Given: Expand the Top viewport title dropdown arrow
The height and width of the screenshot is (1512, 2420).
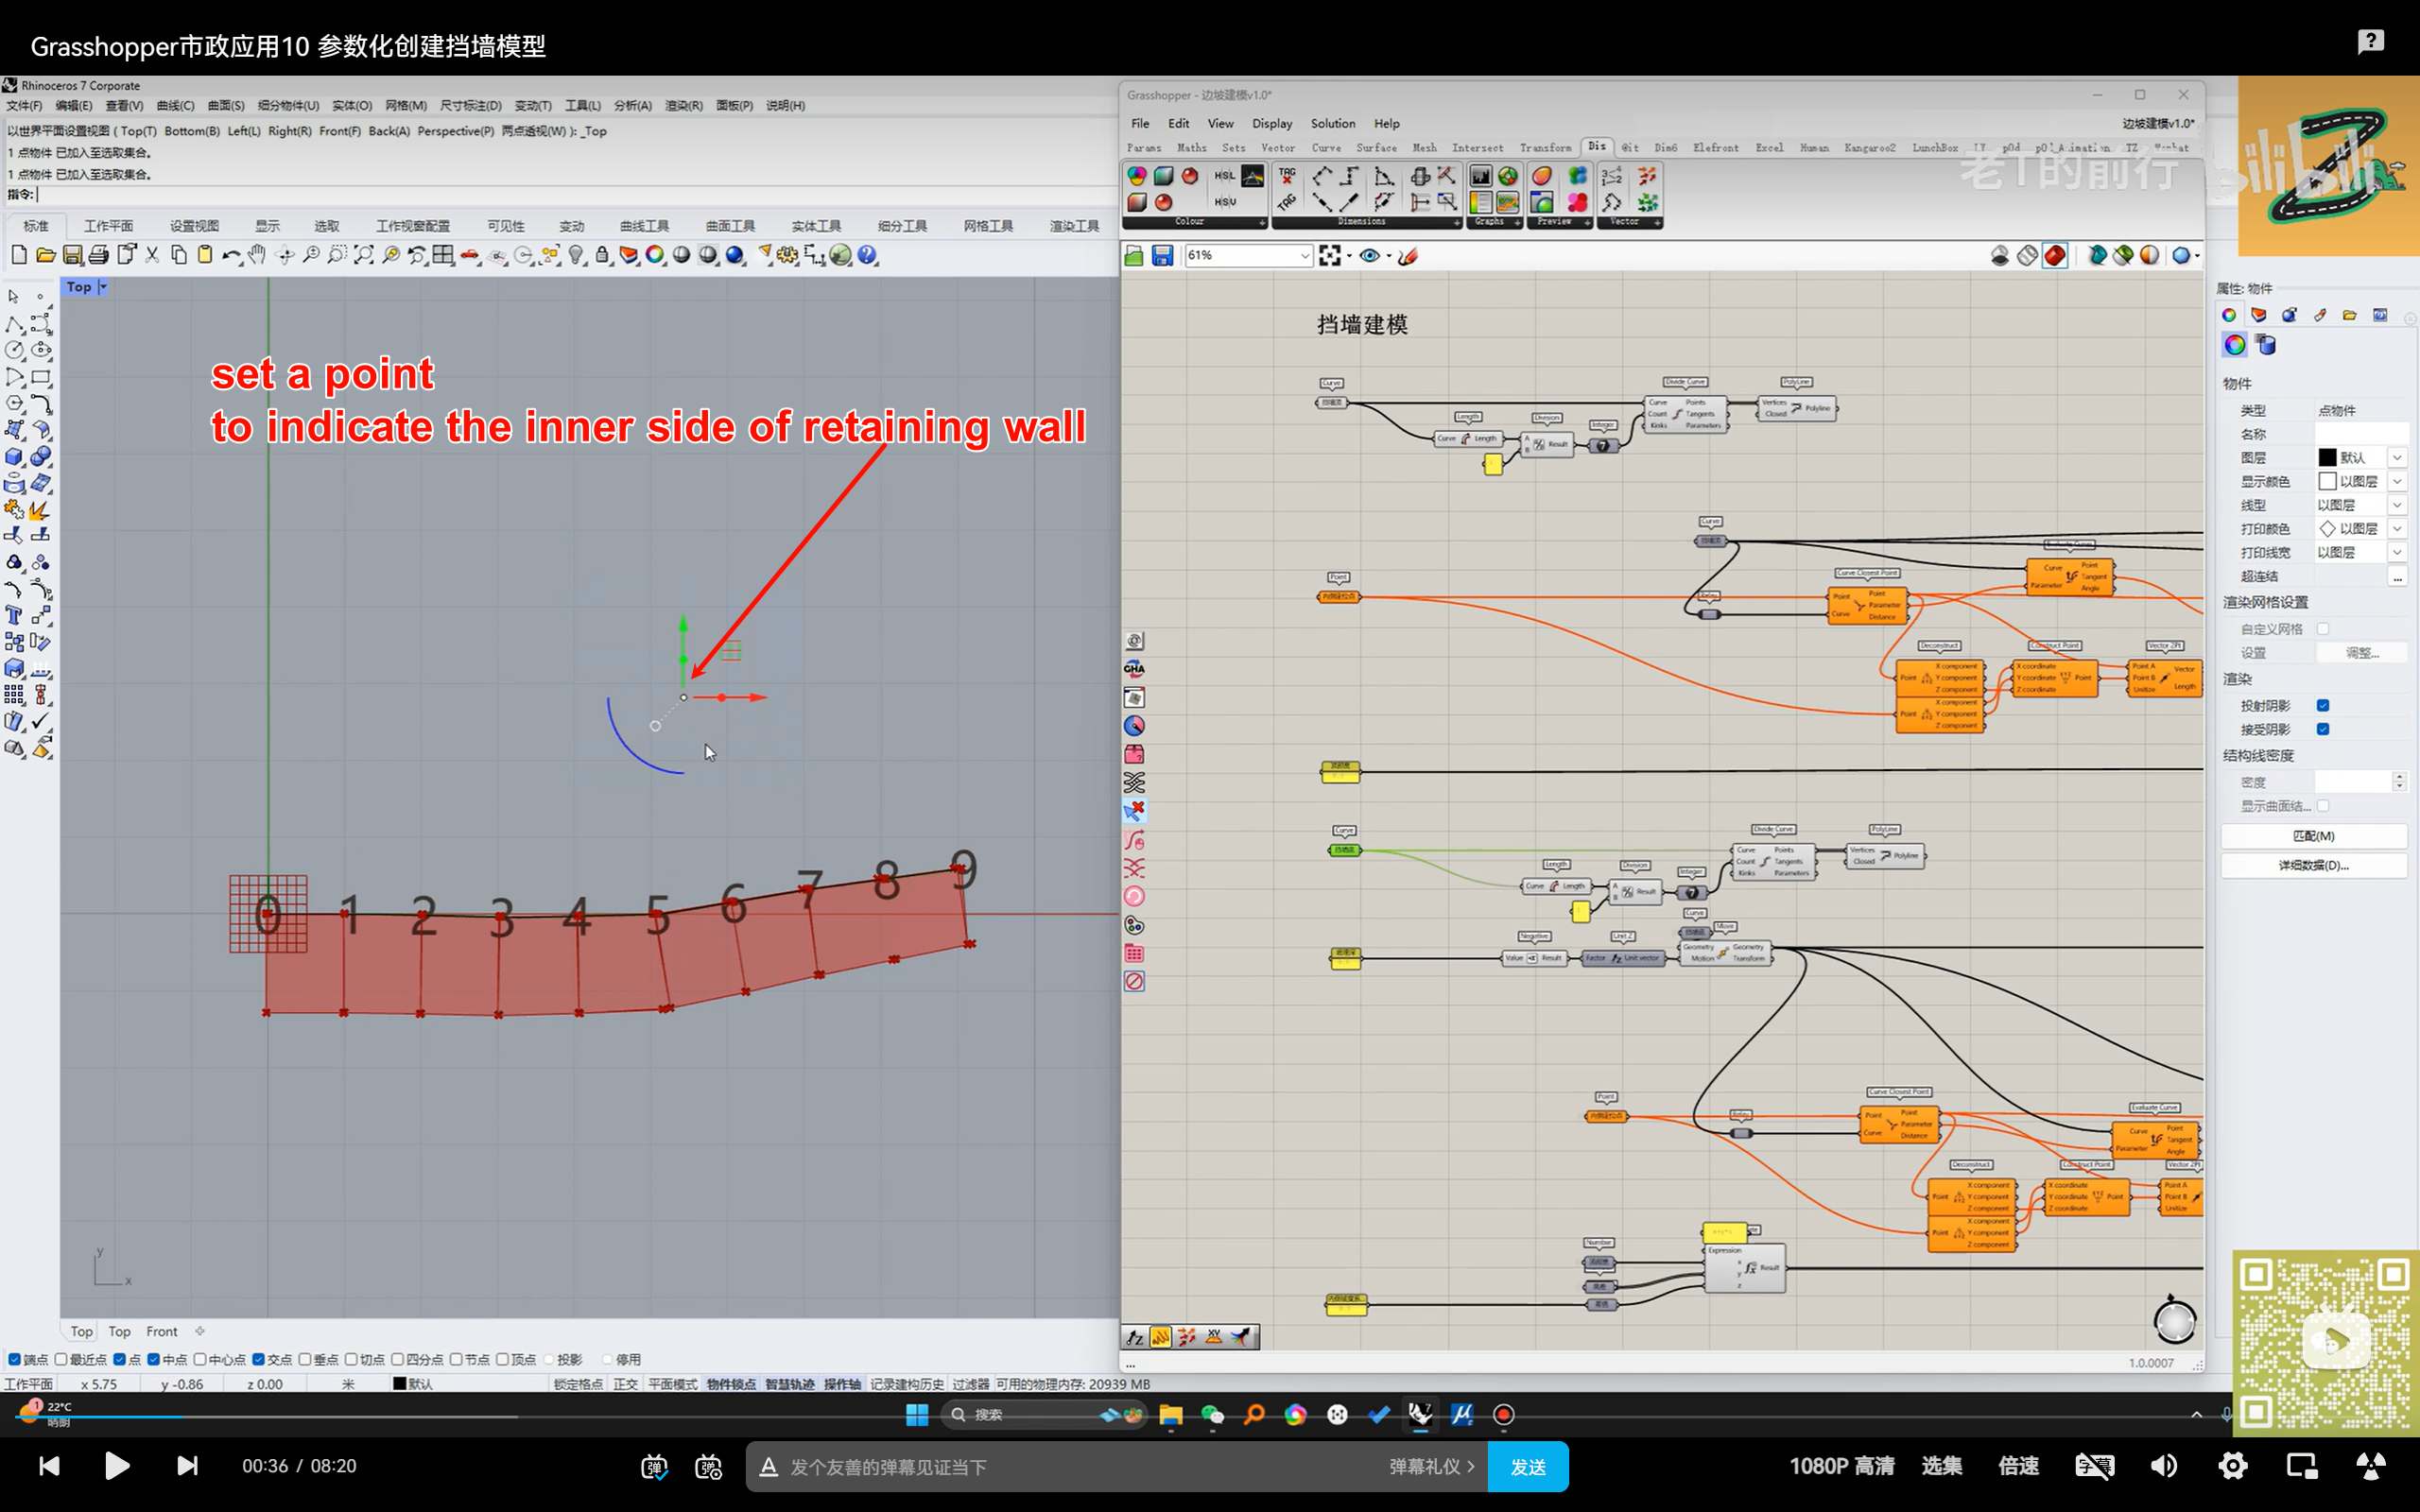Looking at the screenshot, I should pos(103,287).
